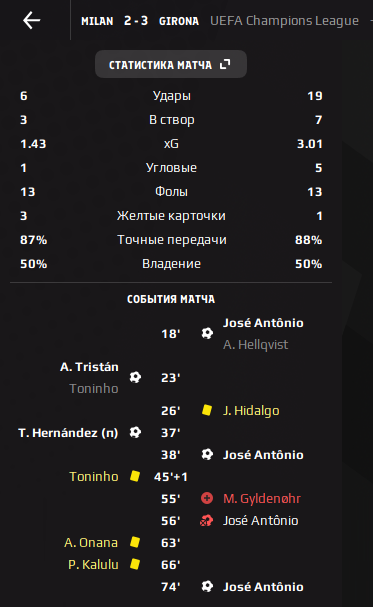This screenshot has height=607, width=373.
Task: Click the missed penalty icon at 56'
Action: 207,521
